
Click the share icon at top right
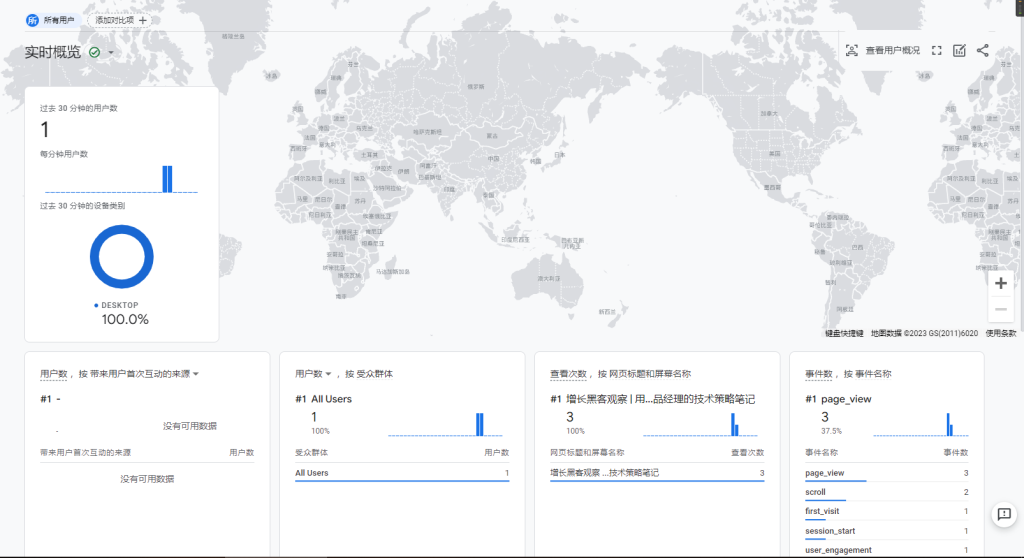(983, 51)
